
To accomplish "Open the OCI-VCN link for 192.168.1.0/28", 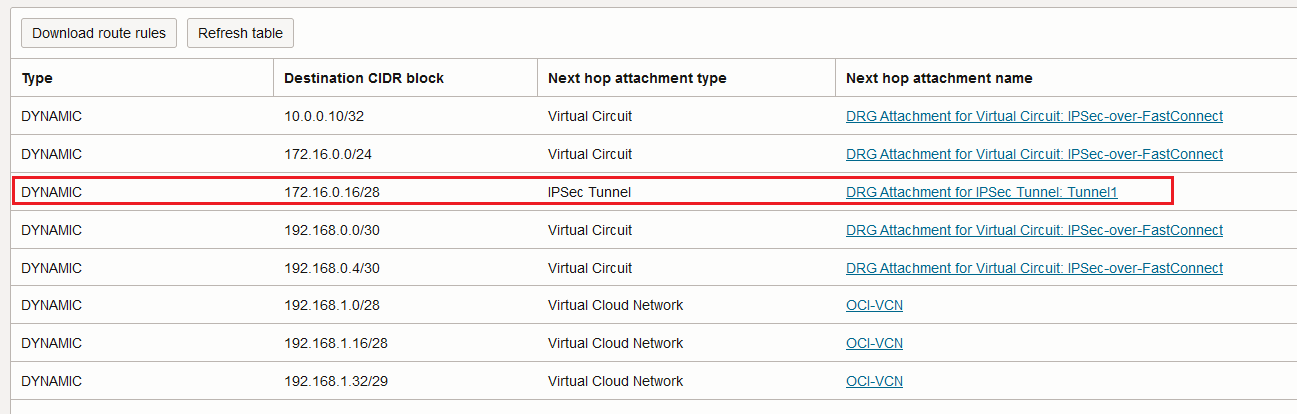I will click(x=874, y=306).
